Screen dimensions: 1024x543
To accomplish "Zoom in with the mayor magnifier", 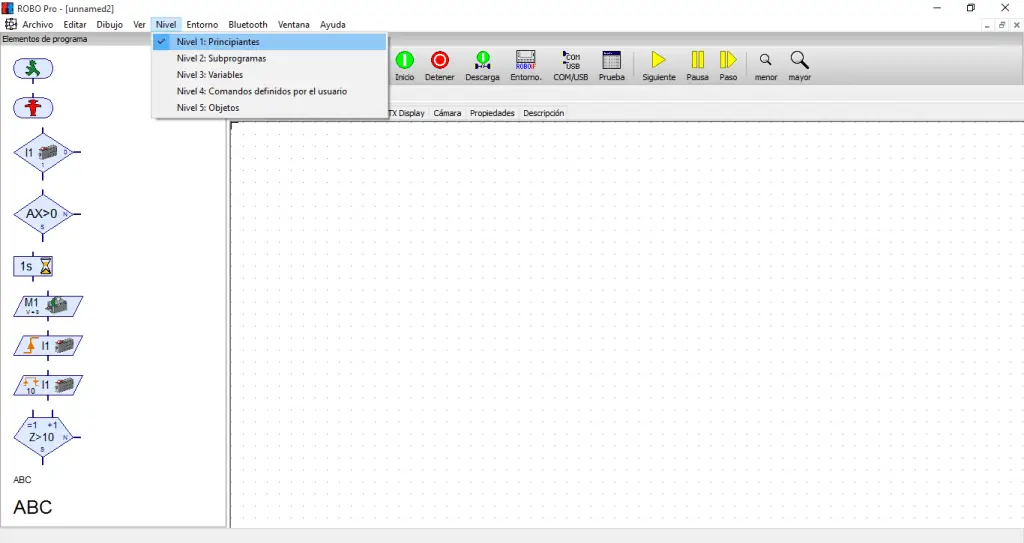I will [x=799, y=66].
